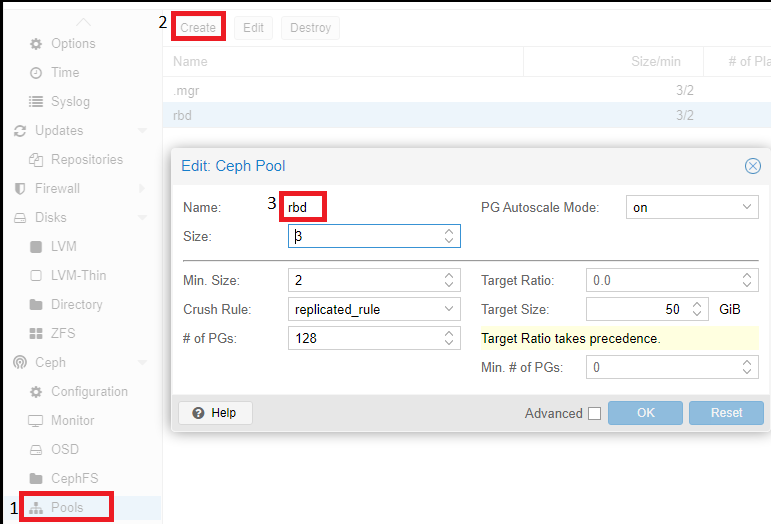Image resolution: width=771 pixels, height=524 pixels.
Task: Open the Crush Rule dropdown
Action: click(x=449, y=310)
